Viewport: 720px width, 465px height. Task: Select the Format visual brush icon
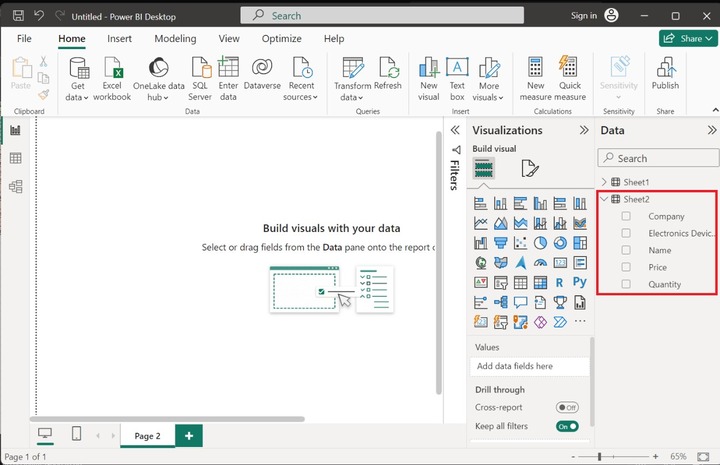point(529,168)
